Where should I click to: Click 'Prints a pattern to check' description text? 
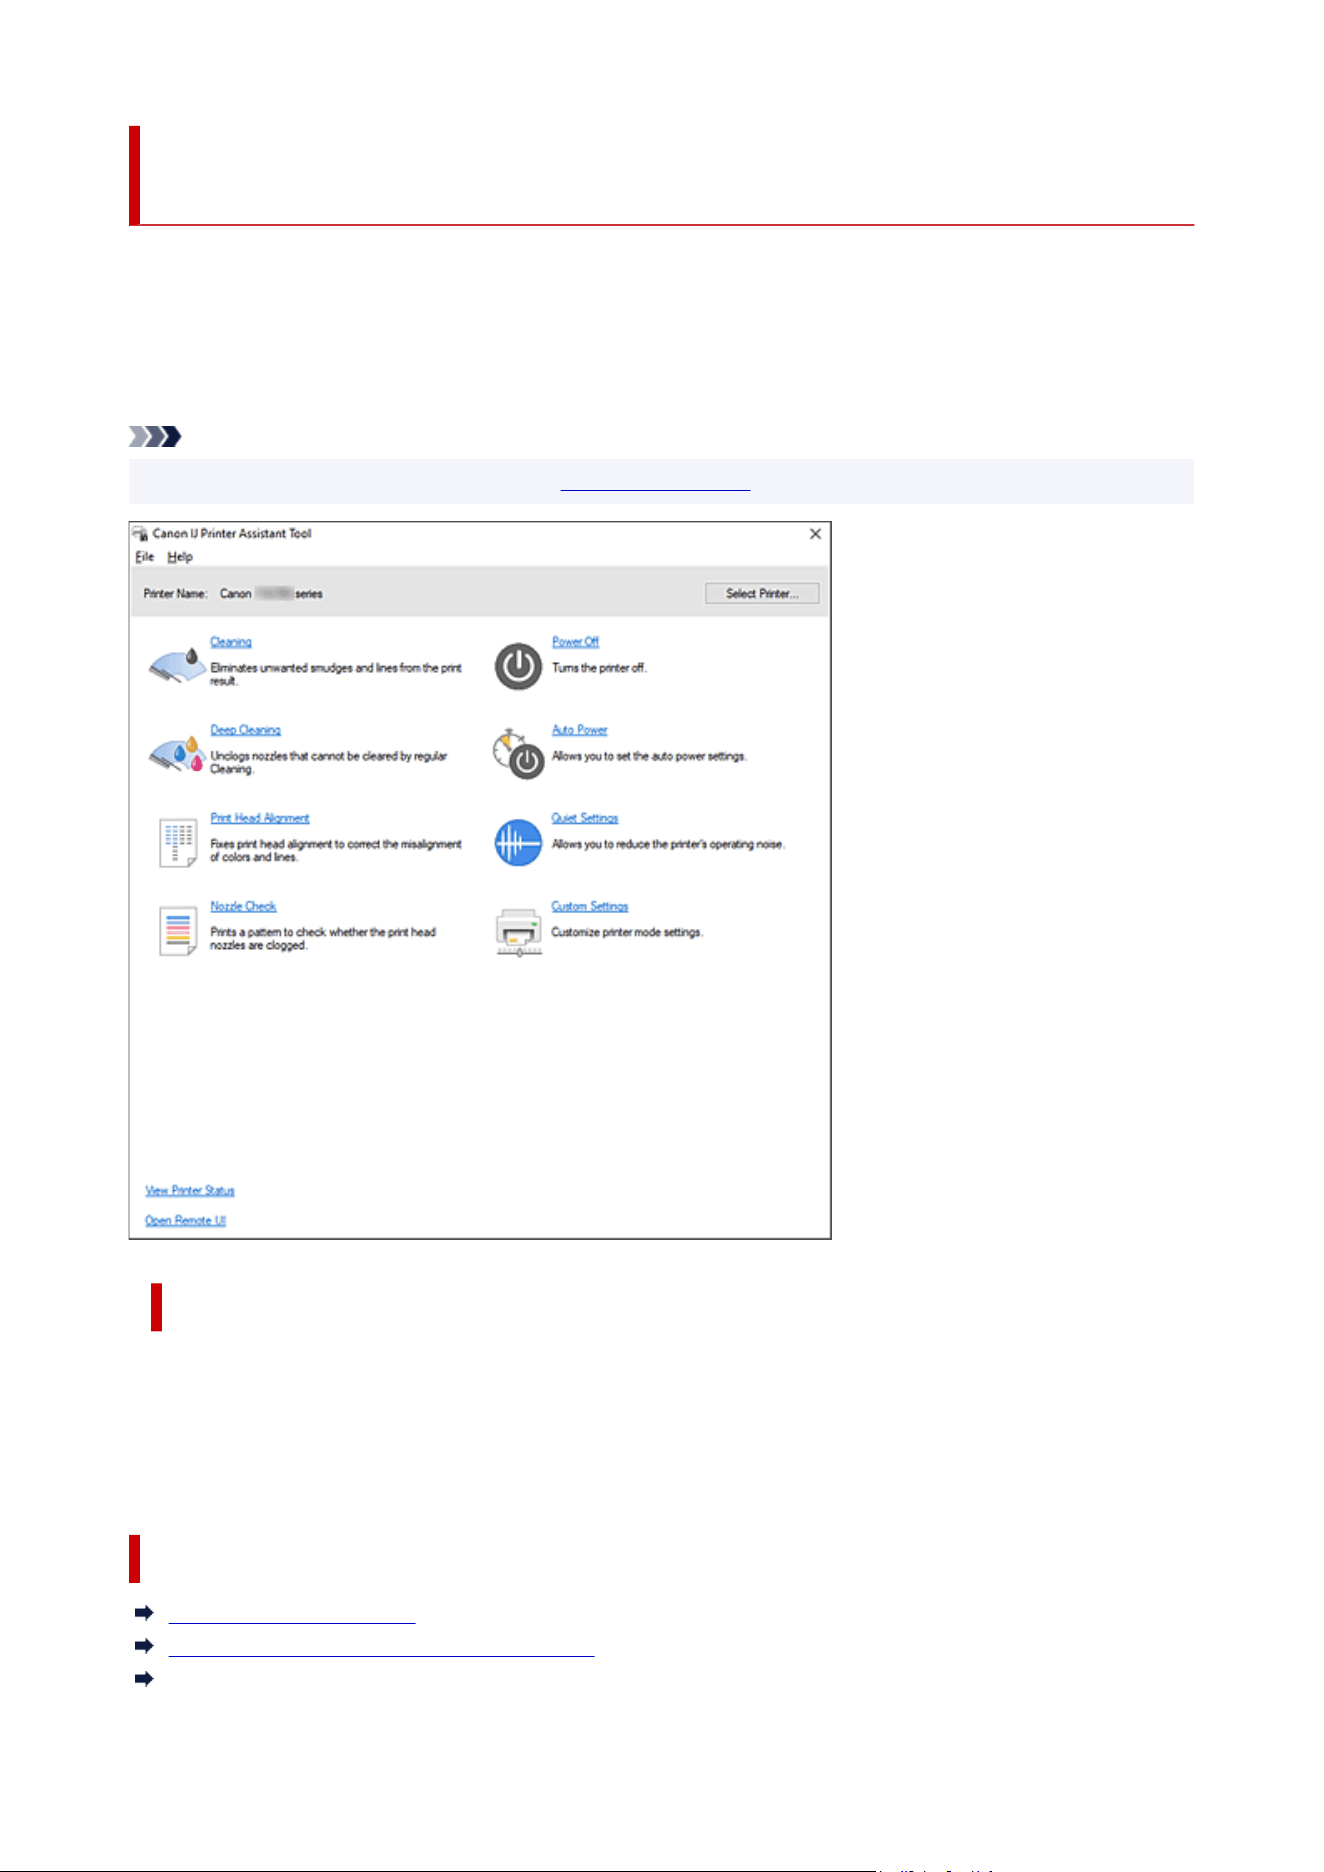tap(323, 938)
